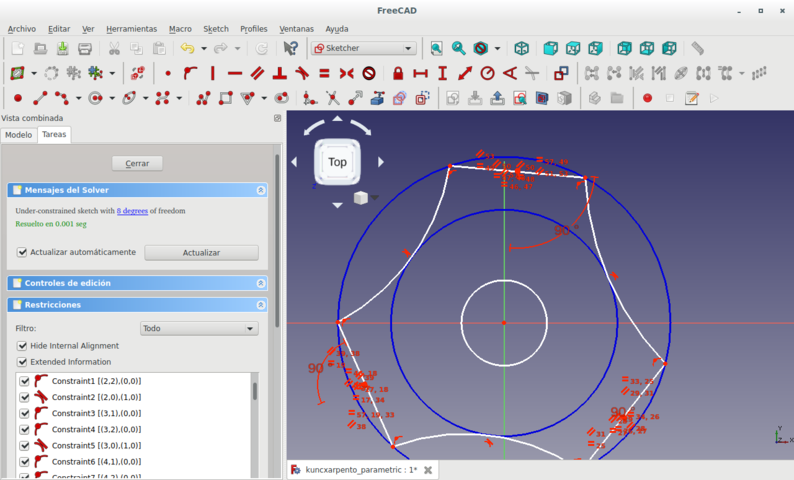Image resolution: width=794 pixels, height=480 pixels.
Task: Choose the radius constraint tool
Action: coord(487,73)
